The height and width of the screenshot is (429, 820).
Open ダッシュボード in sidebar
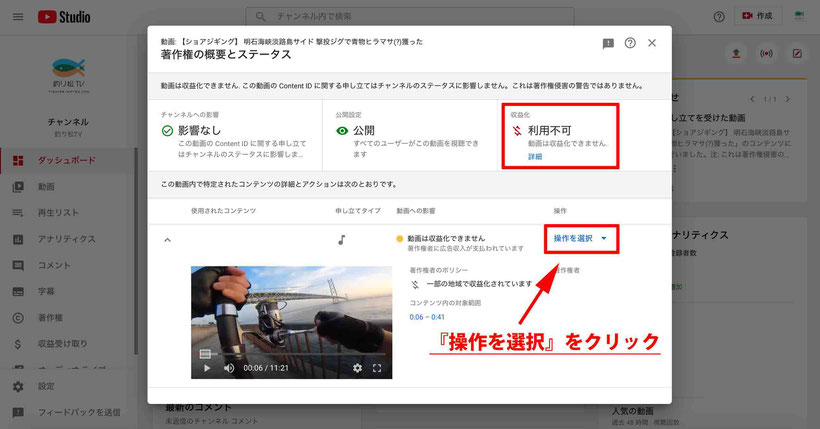pos(67,161)
